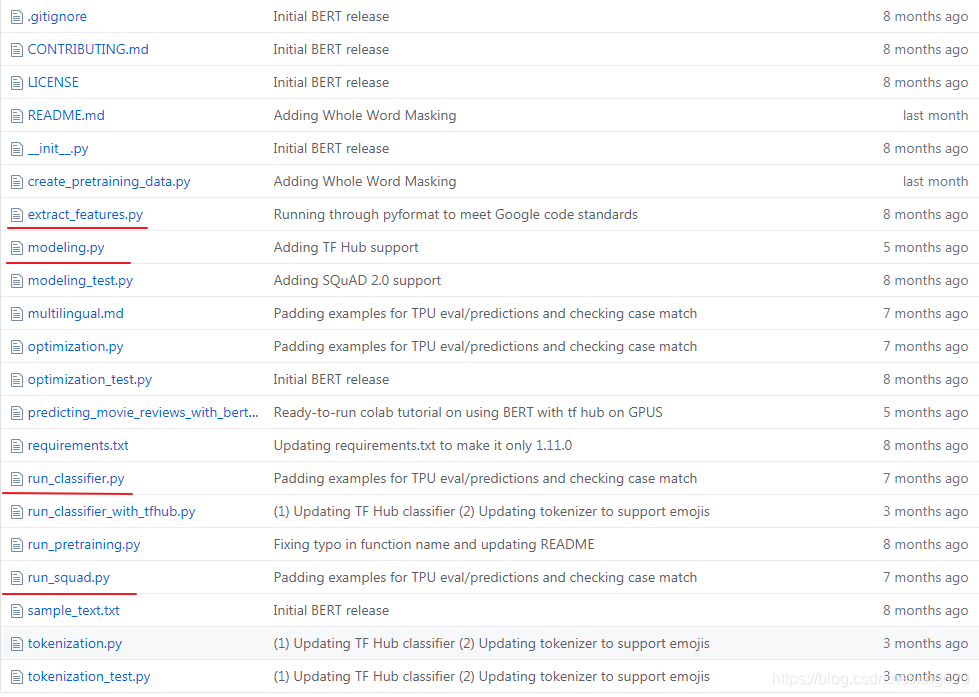
Task: Open extract_features.py file
Action: (x=85, y=215)
